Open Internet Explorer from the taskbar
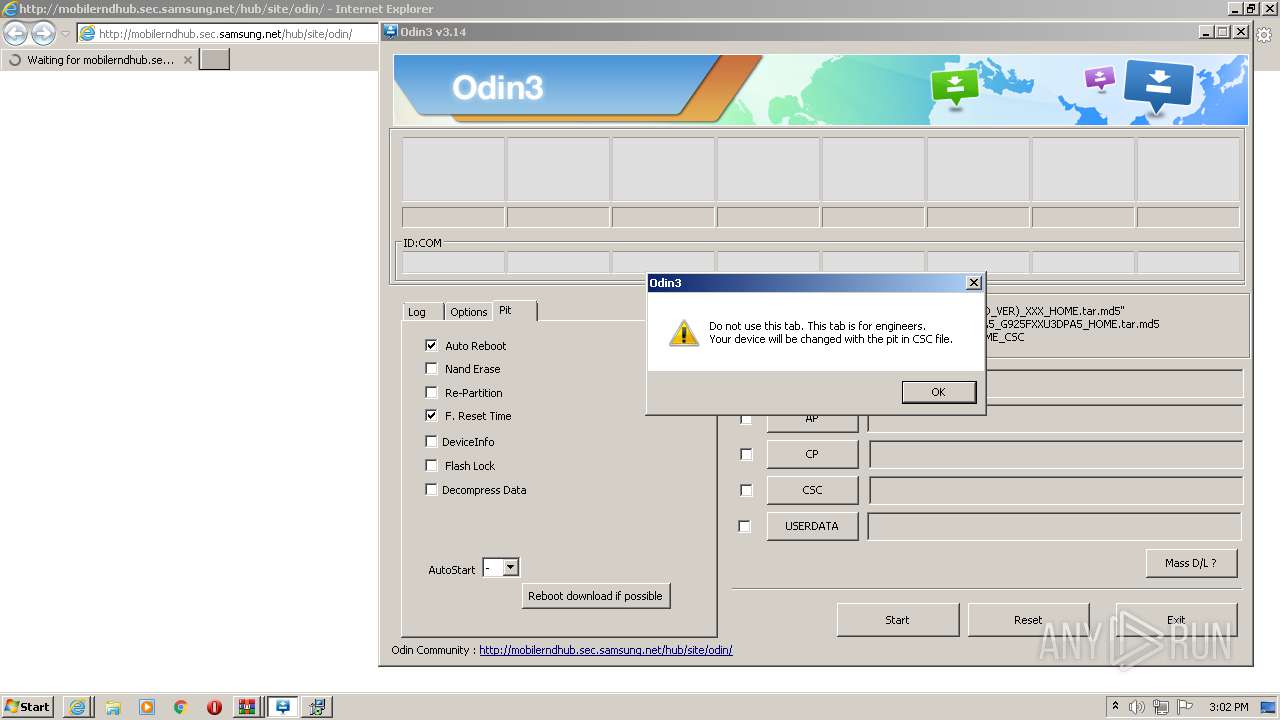1280x720 pixels. pos(77,707)
